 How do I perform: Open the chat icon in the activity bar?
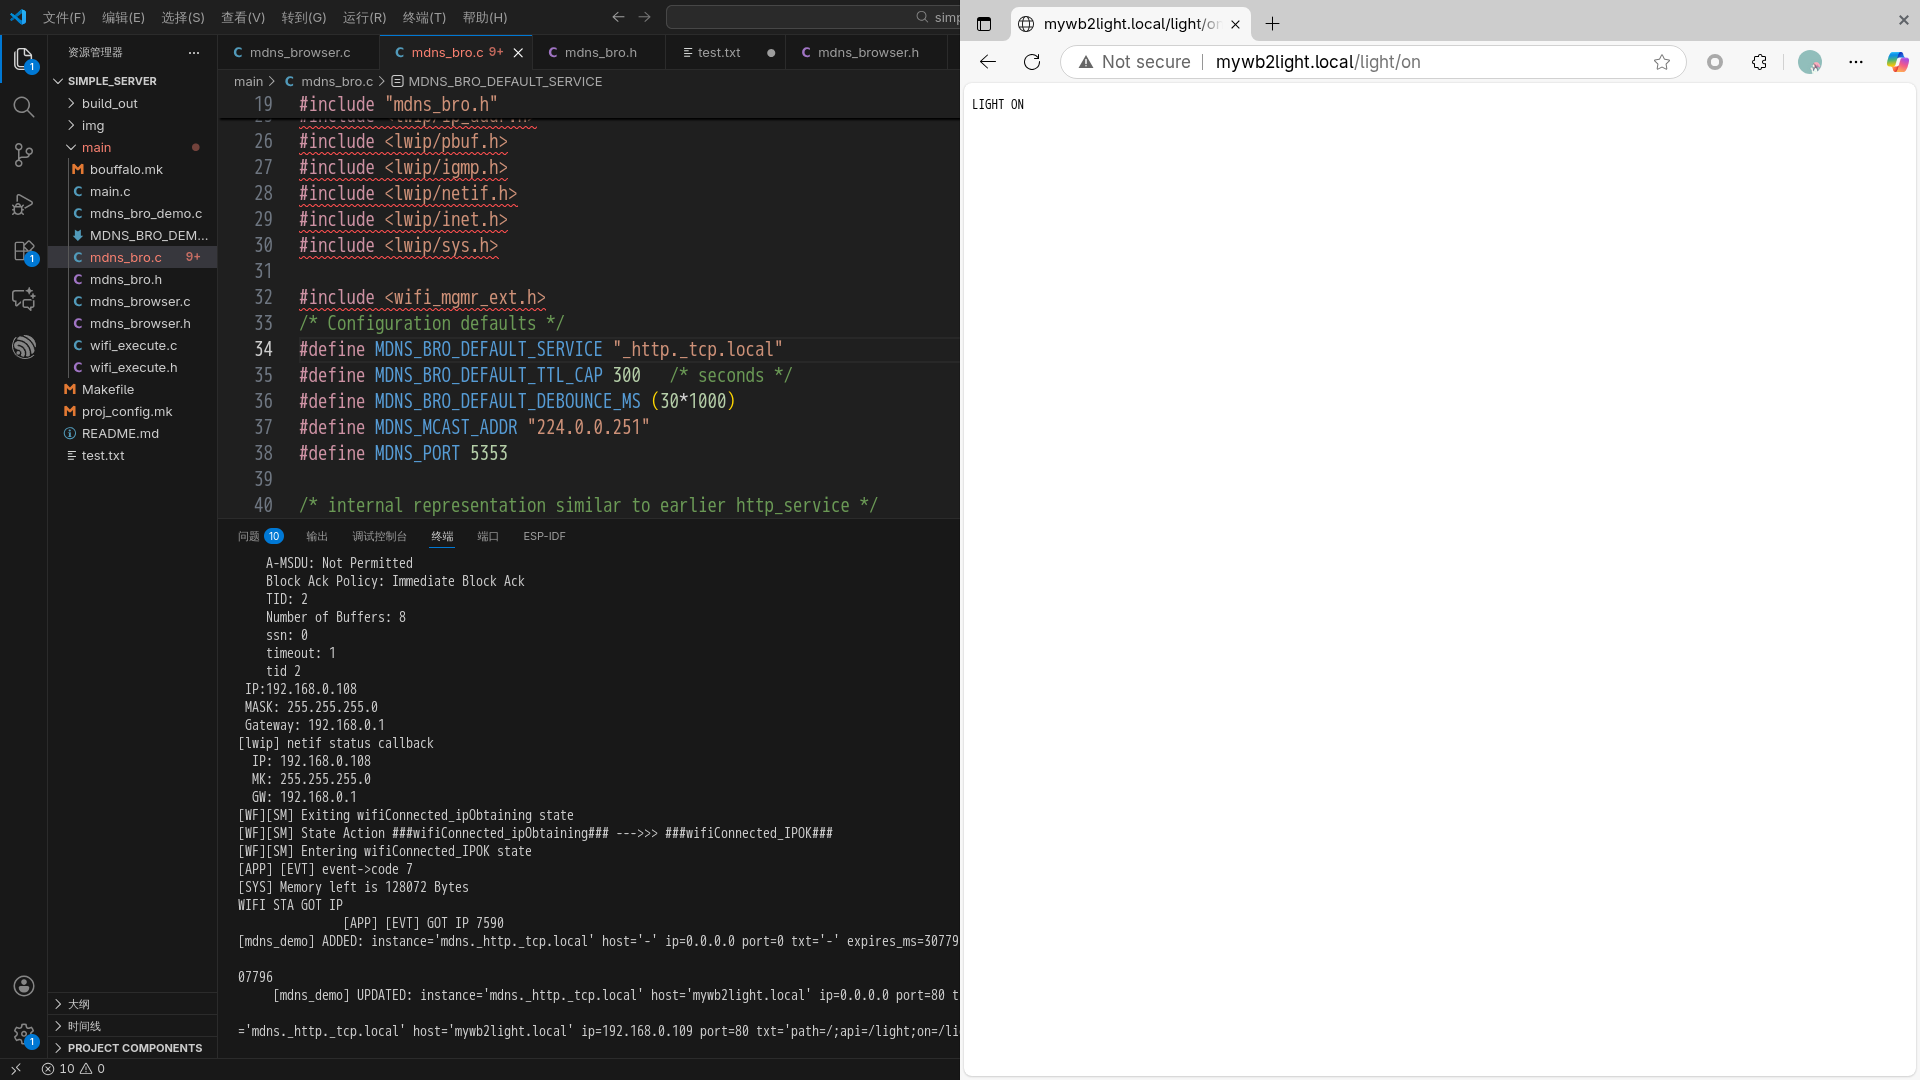pyautogui.click(x=24, y=299)
